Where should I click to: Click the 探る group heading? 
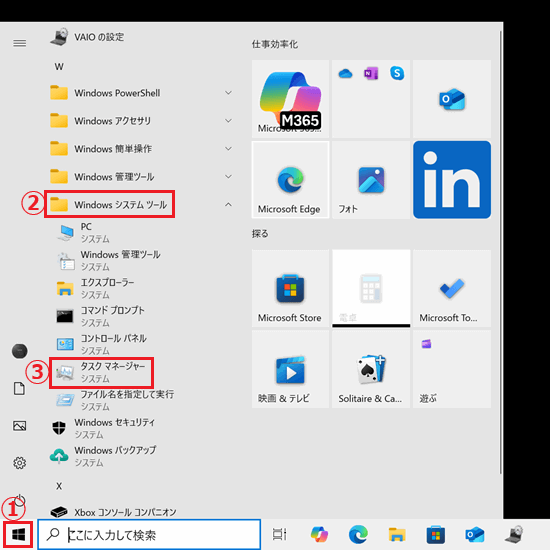pyautogui.click(x=260, y=234)
